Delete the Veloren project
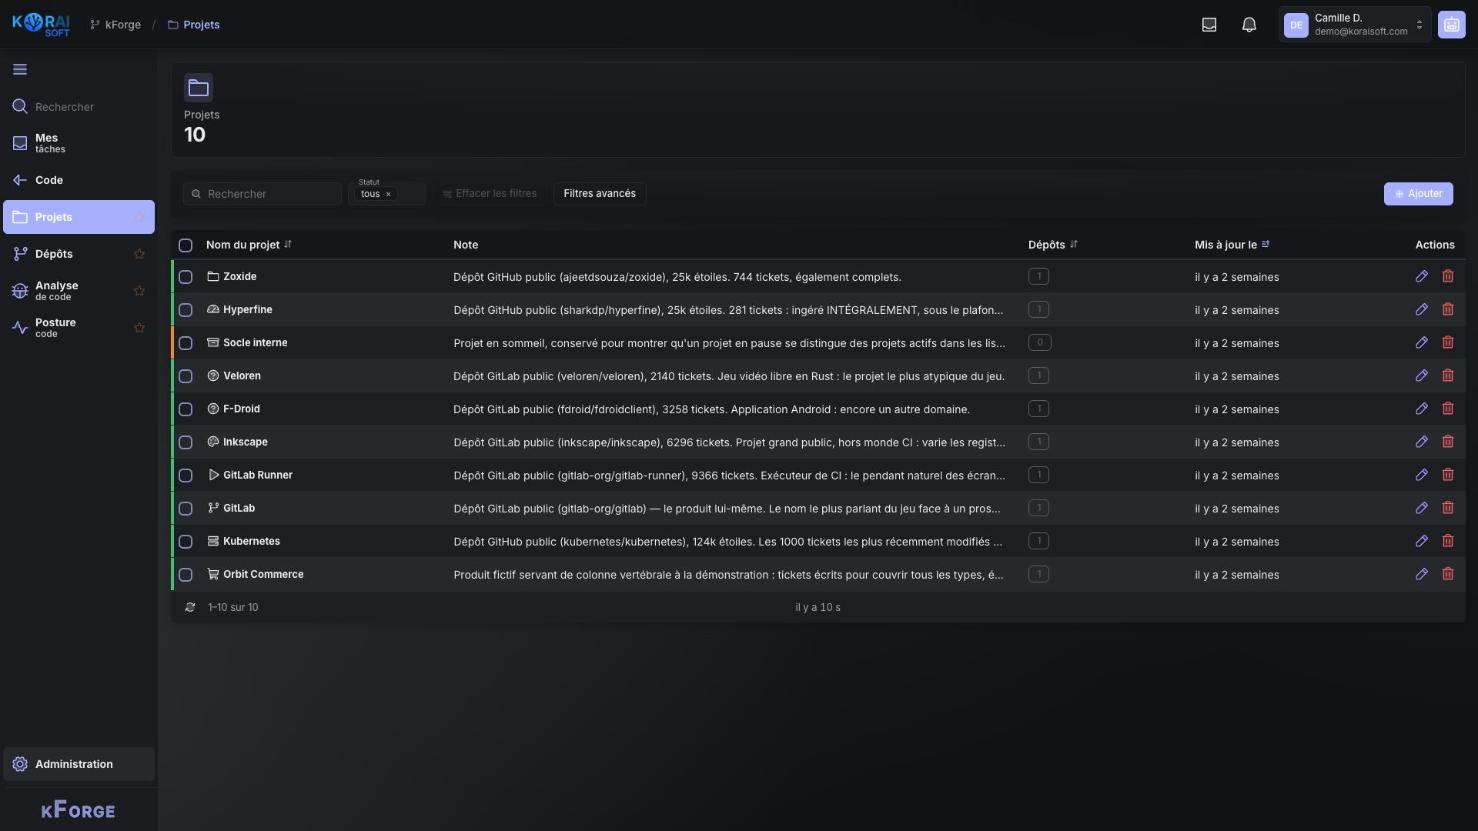This screenshot has height=831, width=1478. [1447, 375]
